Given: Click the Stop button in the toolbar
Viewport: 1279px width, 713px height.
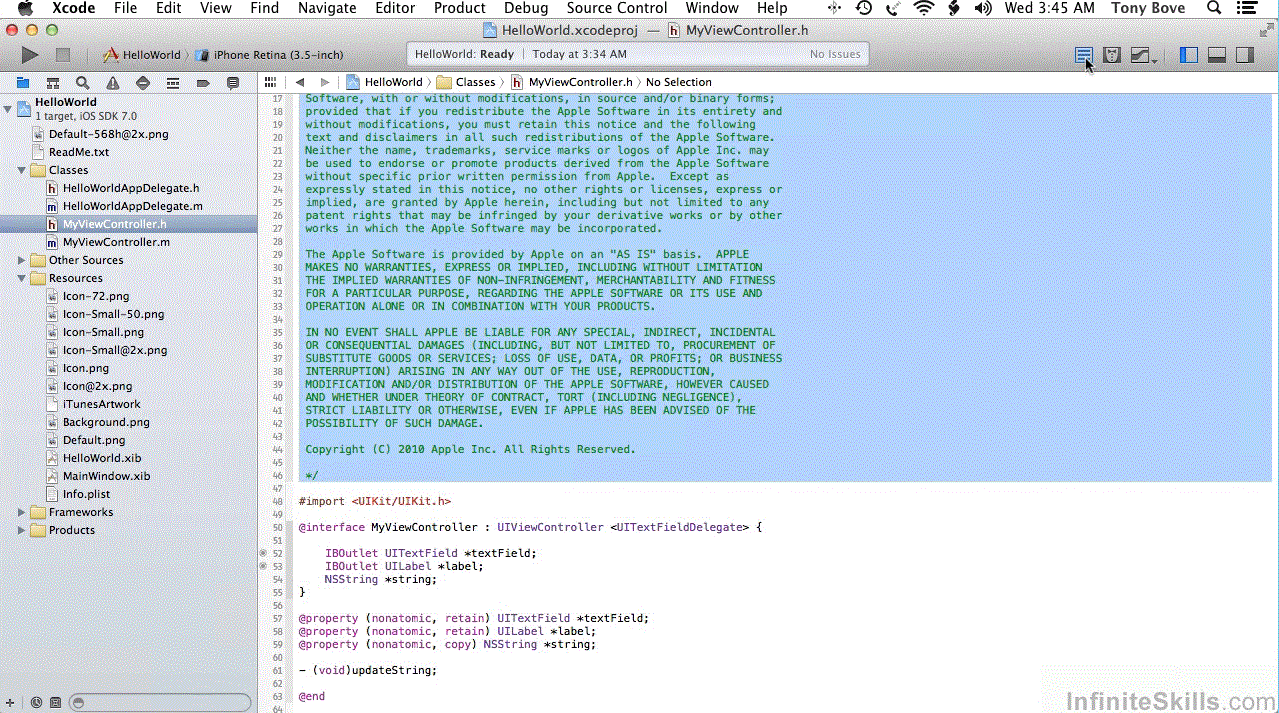Looking at the screenshot, I should 62,55.
